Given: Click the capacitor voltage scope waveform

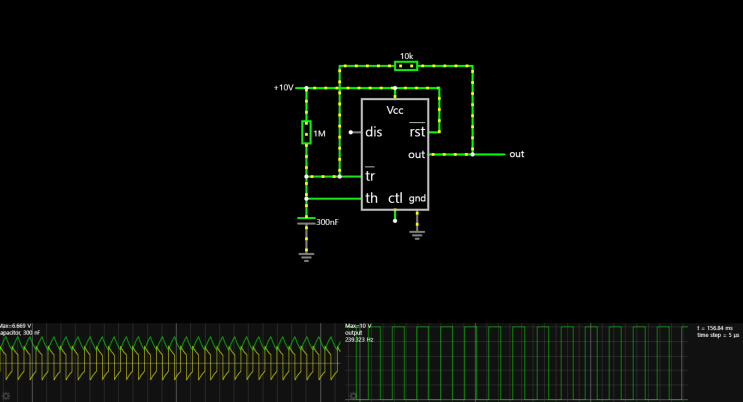Looking at the screenshot, I should pyautogui.click(x=170, y=360).
